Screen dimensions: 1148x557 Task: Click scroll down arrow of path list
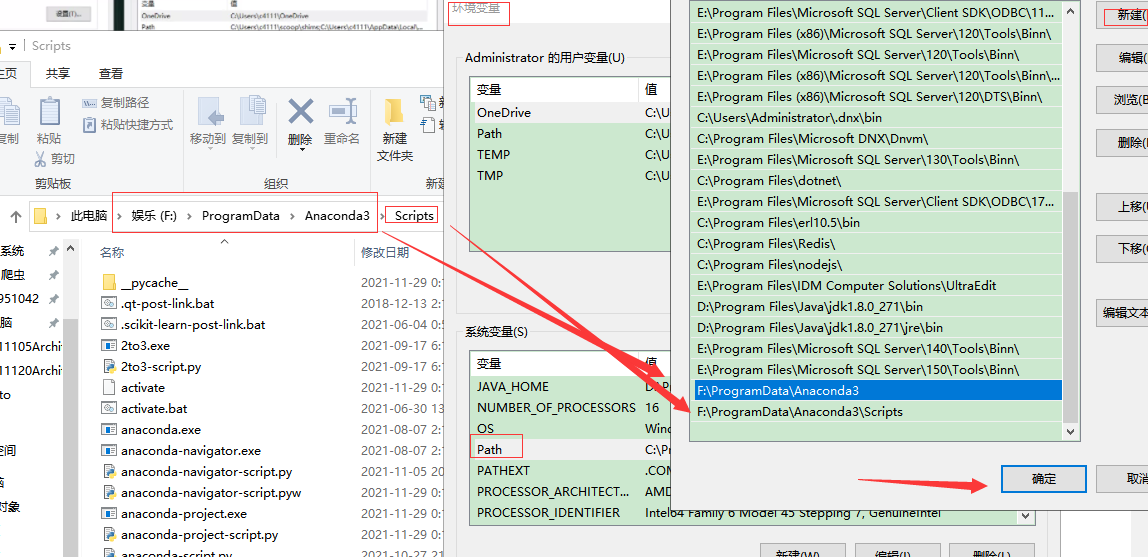pyautogui.click(x=1070, y=432)
